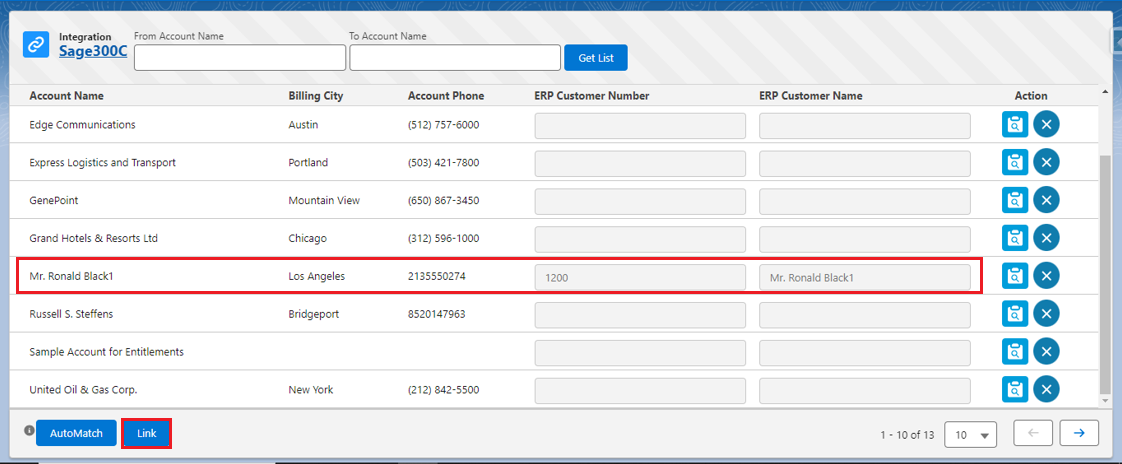
Task: Focus the From Account Name field
Action: [240, 58]
